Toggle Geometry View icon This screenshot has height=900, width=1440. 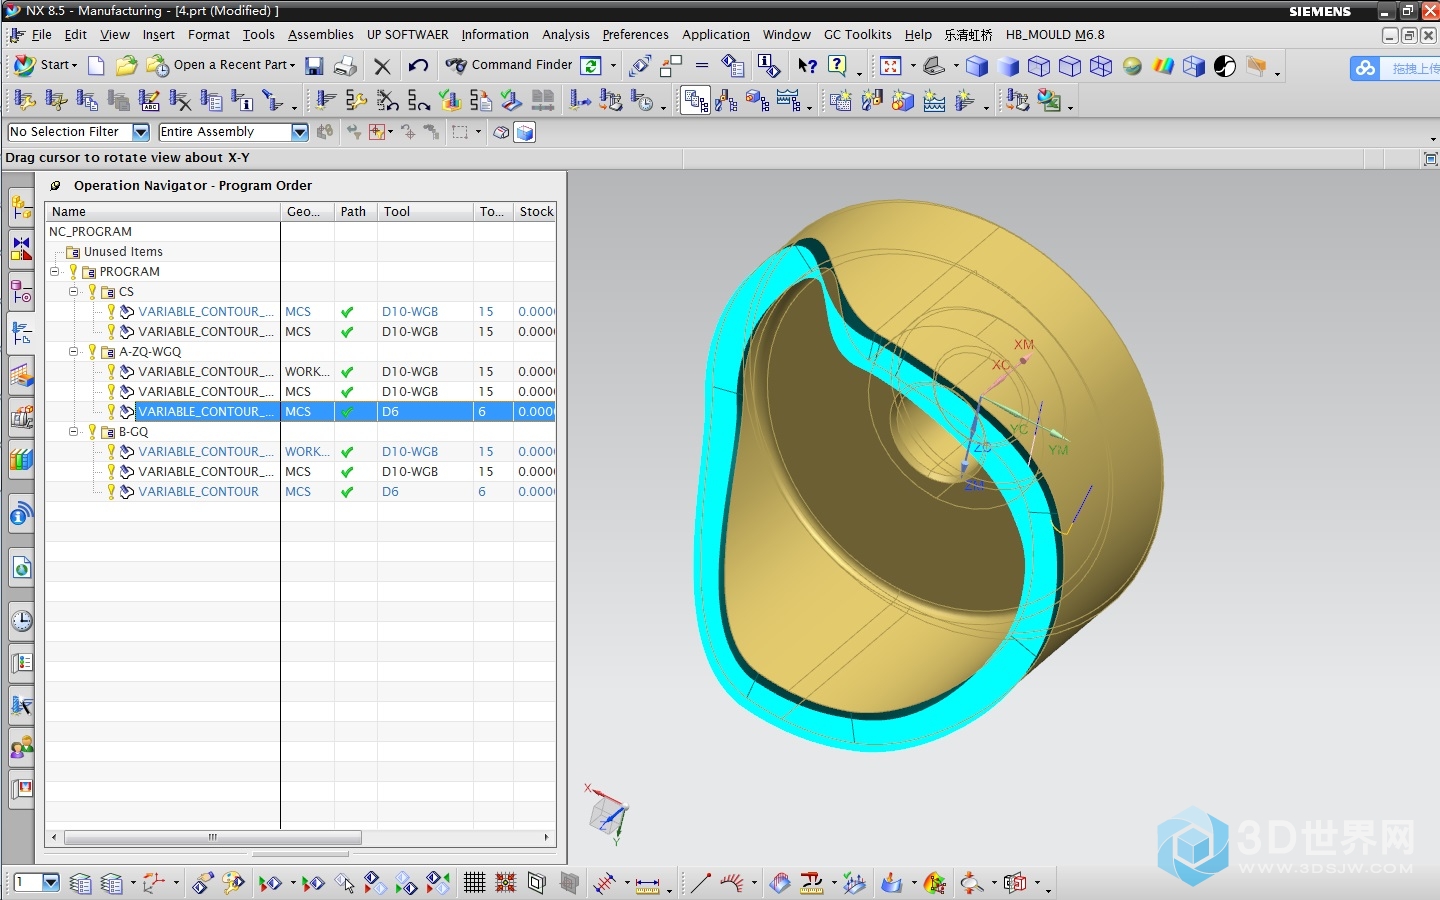tap(758, 100)
